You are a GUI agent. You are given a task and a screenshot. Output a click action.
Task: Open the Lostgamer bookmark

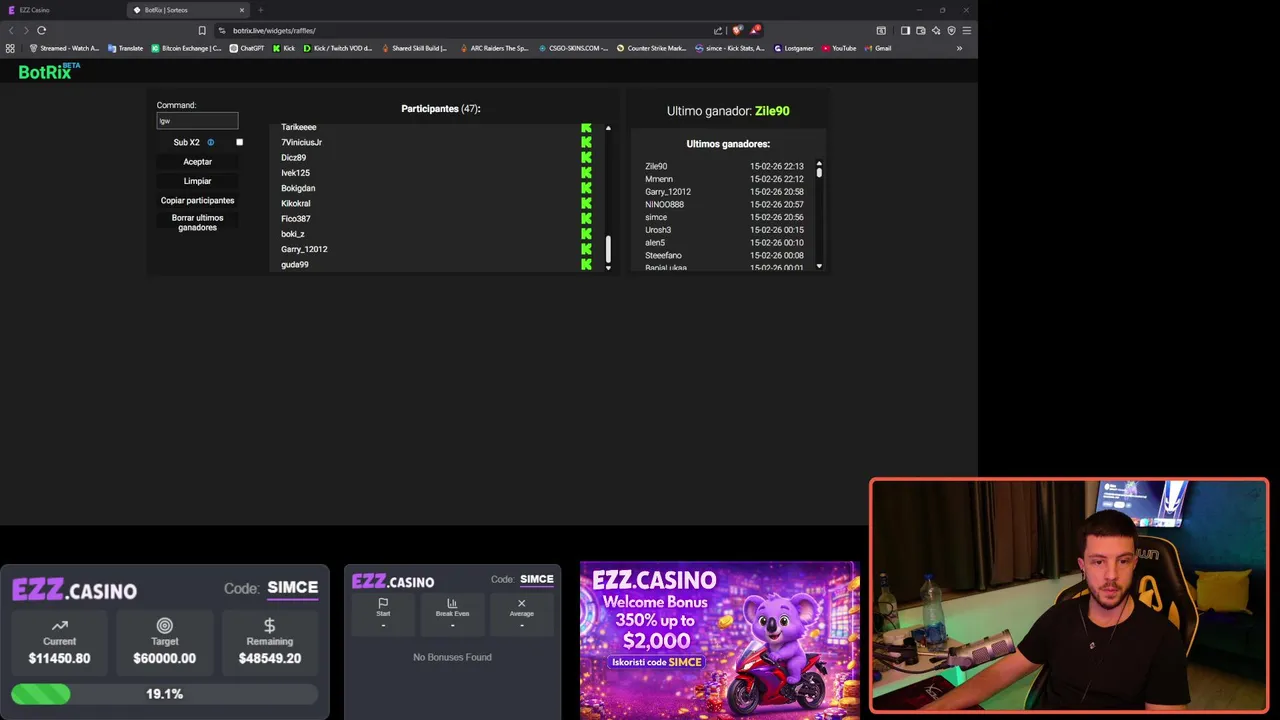(x=793, y=48)
